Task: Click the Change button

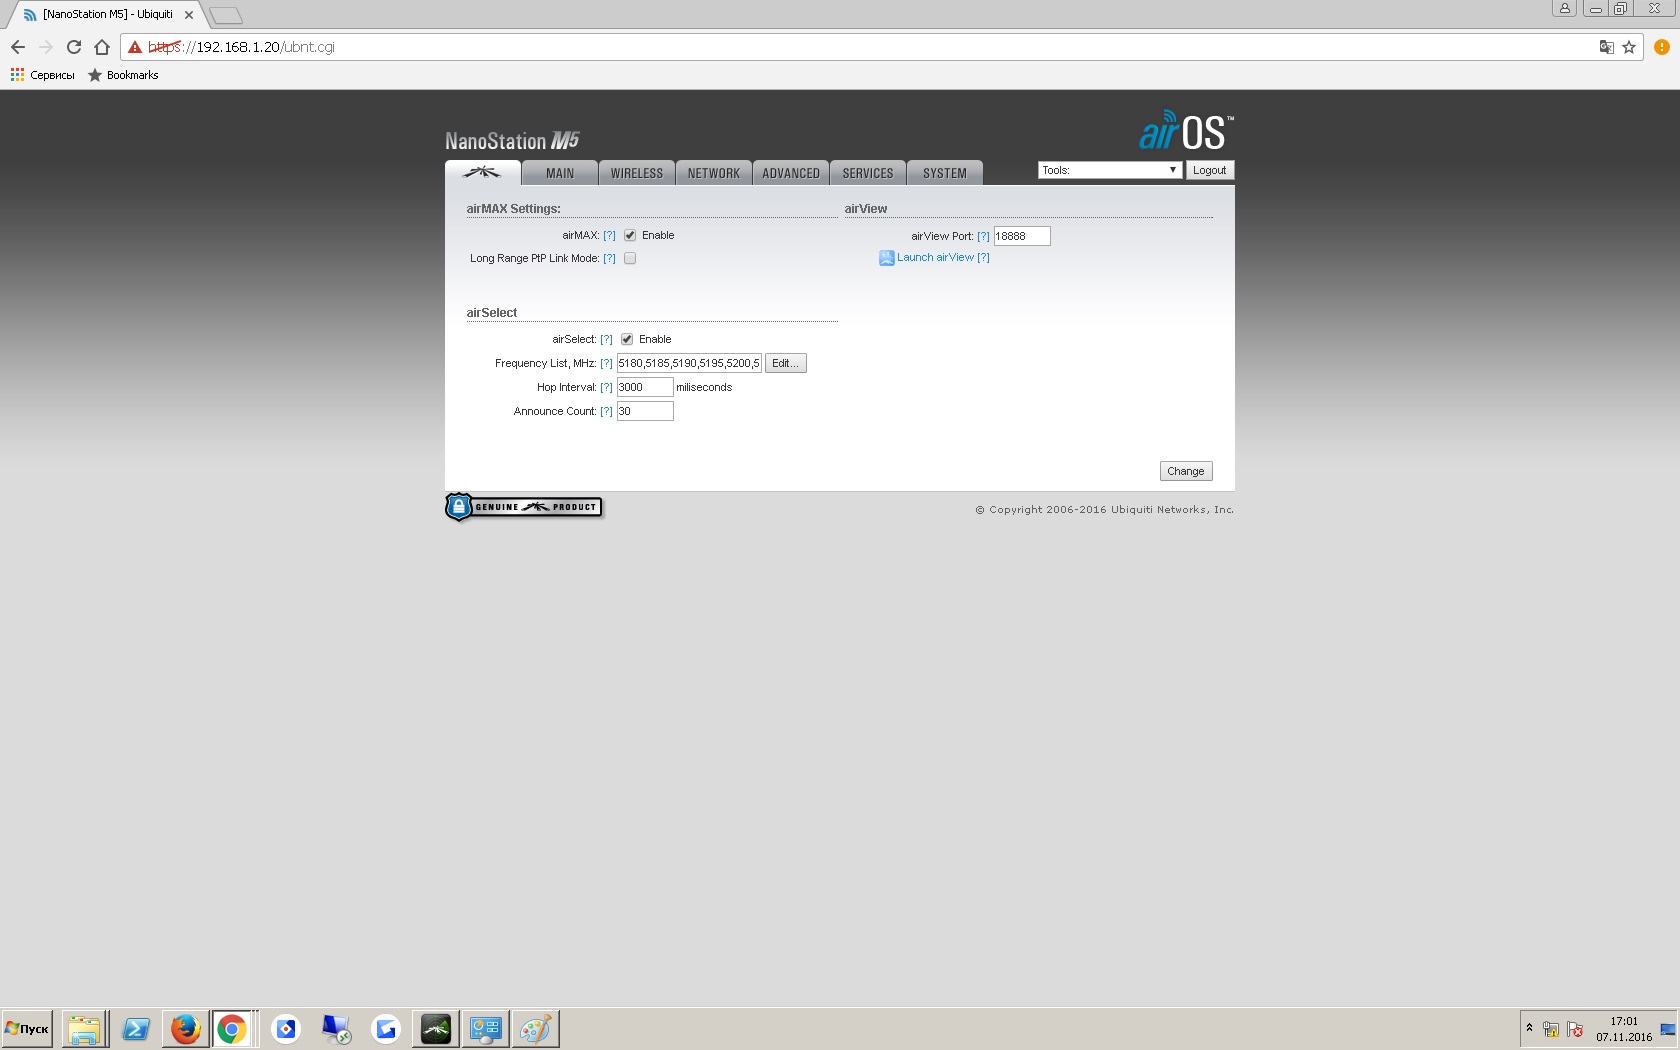Action: [1186, 471]
